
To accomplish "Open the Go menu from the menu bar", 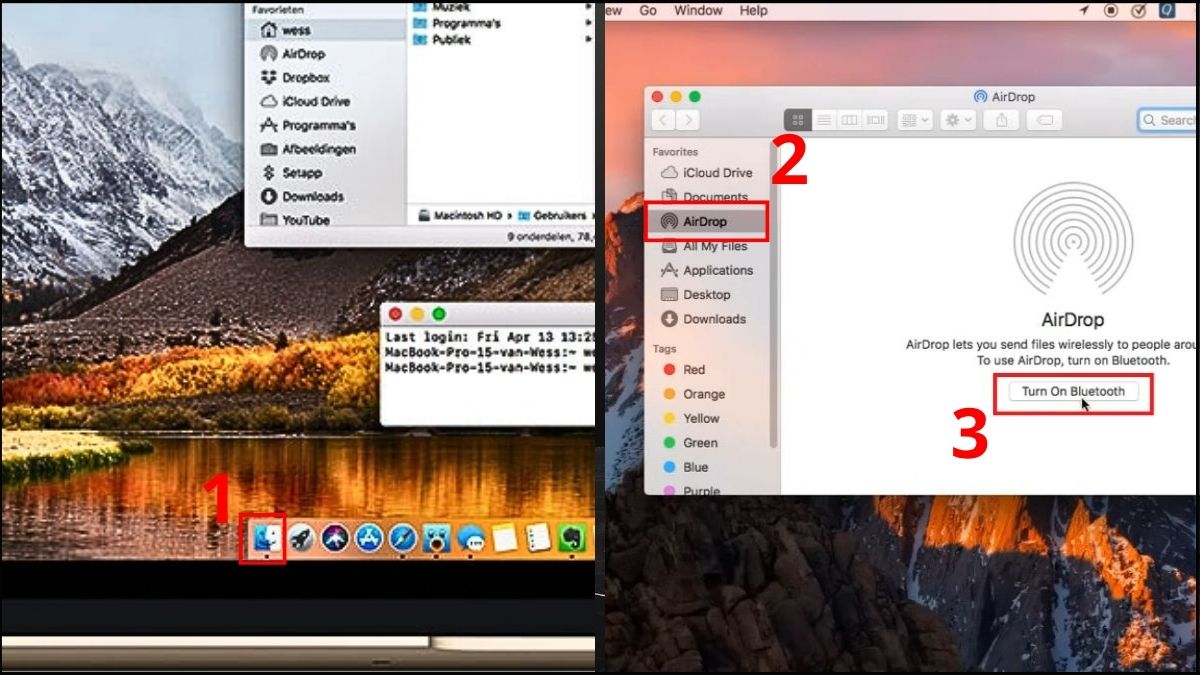I will coord(648,11).
